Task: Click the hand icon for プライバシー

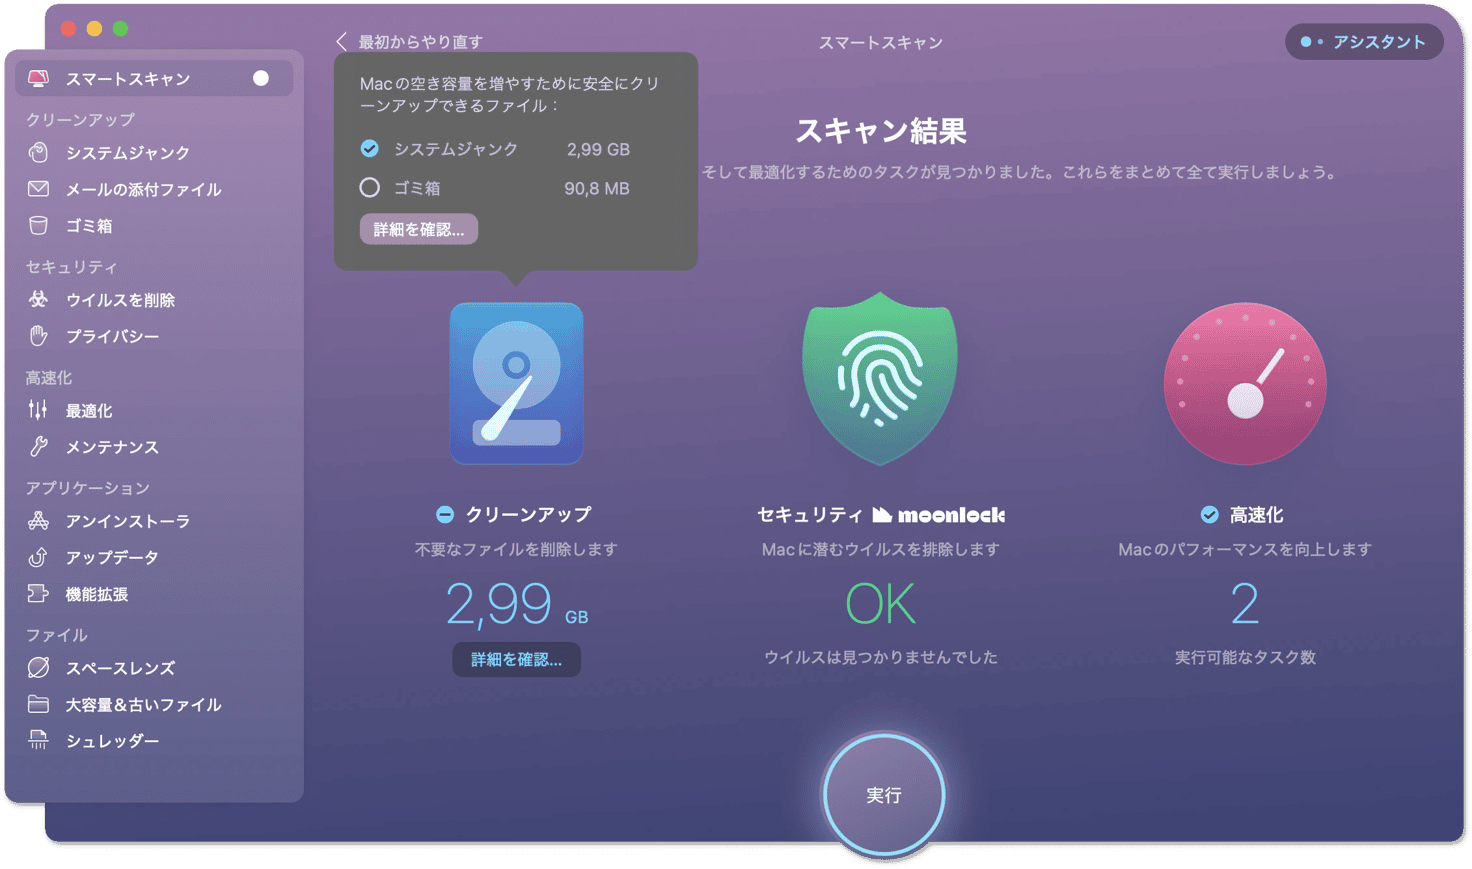Action: [x=38, y=336]
